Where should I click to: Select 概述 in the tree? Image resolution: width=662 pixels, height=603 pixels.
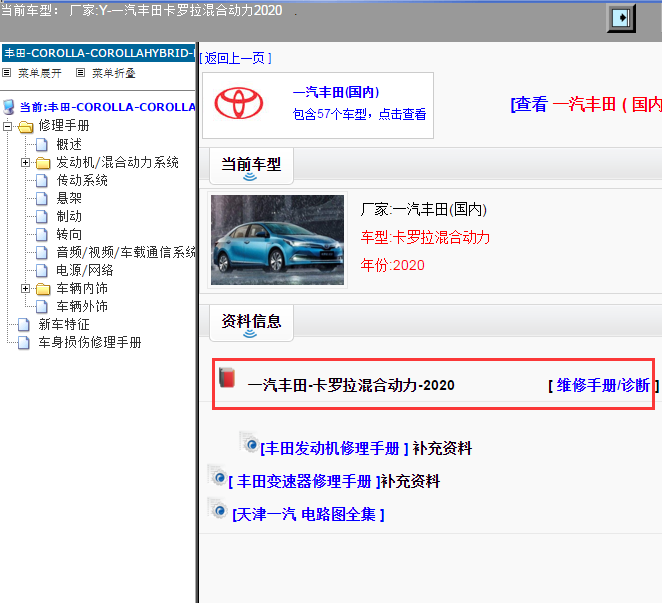69,144
